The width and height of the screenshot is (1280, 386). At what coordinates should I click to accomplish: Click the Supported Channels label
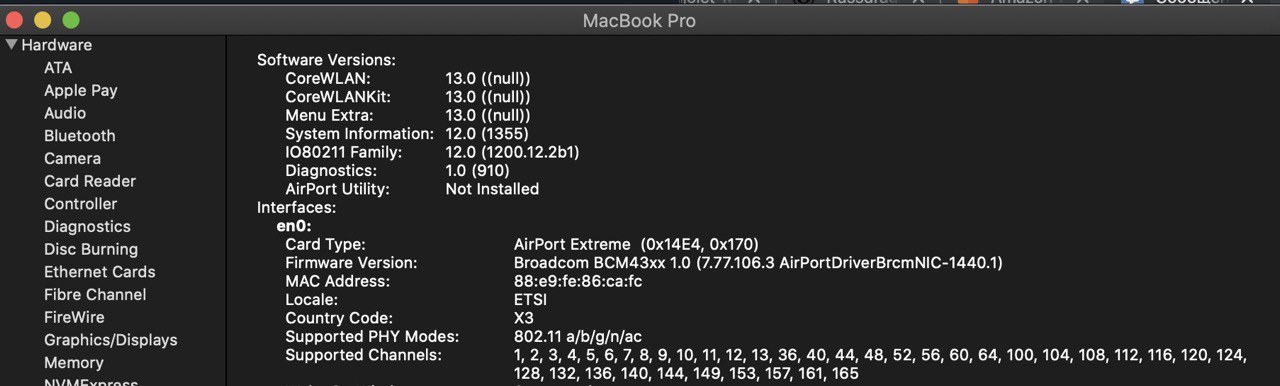(363, 355)
